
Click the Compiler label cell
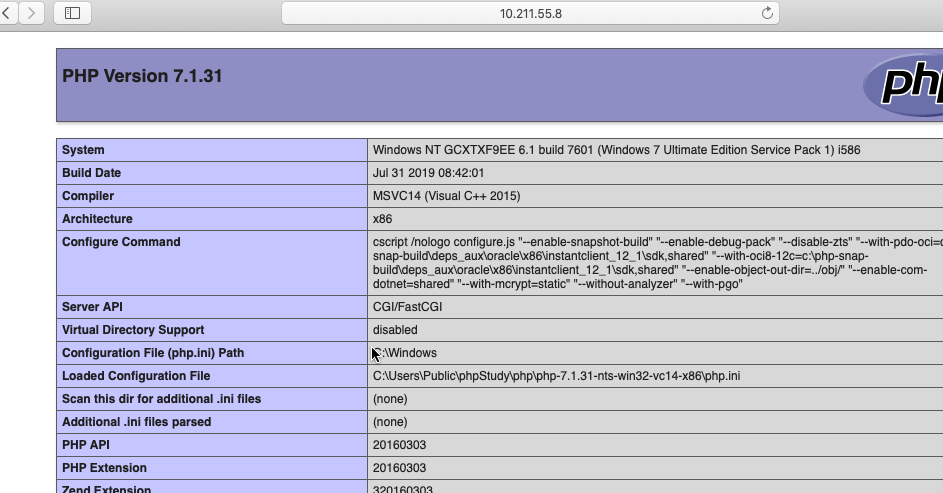pos(212,196)
